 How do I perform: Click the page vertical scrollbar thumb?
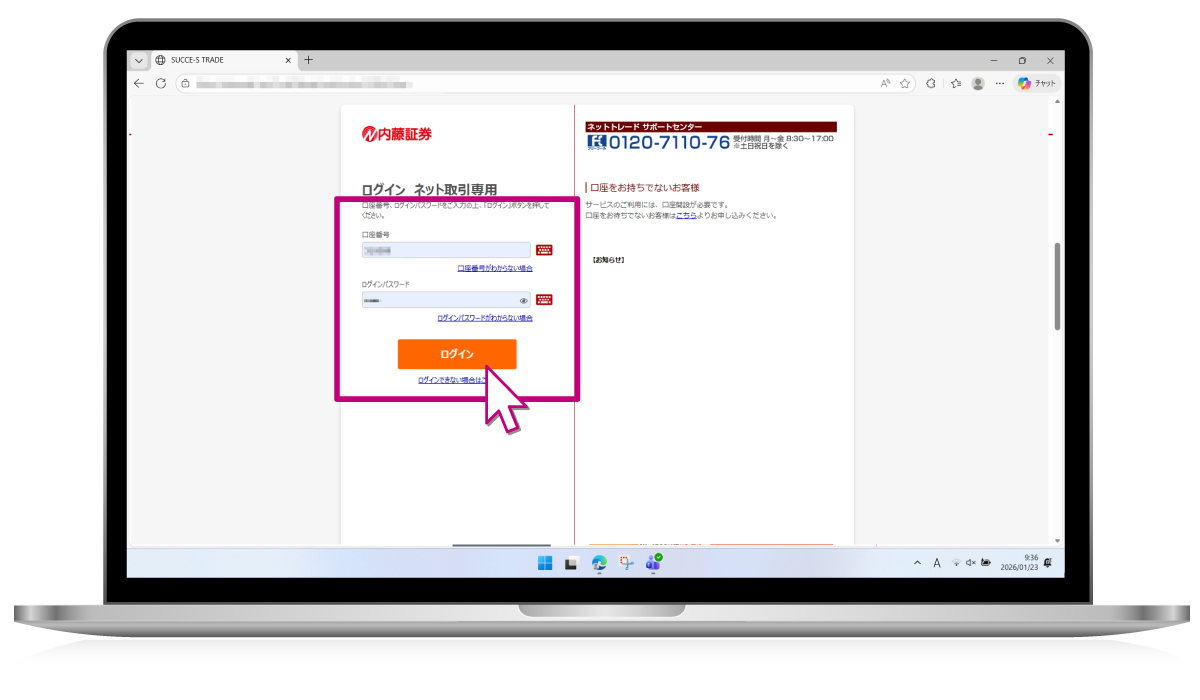pos(1057,285)
